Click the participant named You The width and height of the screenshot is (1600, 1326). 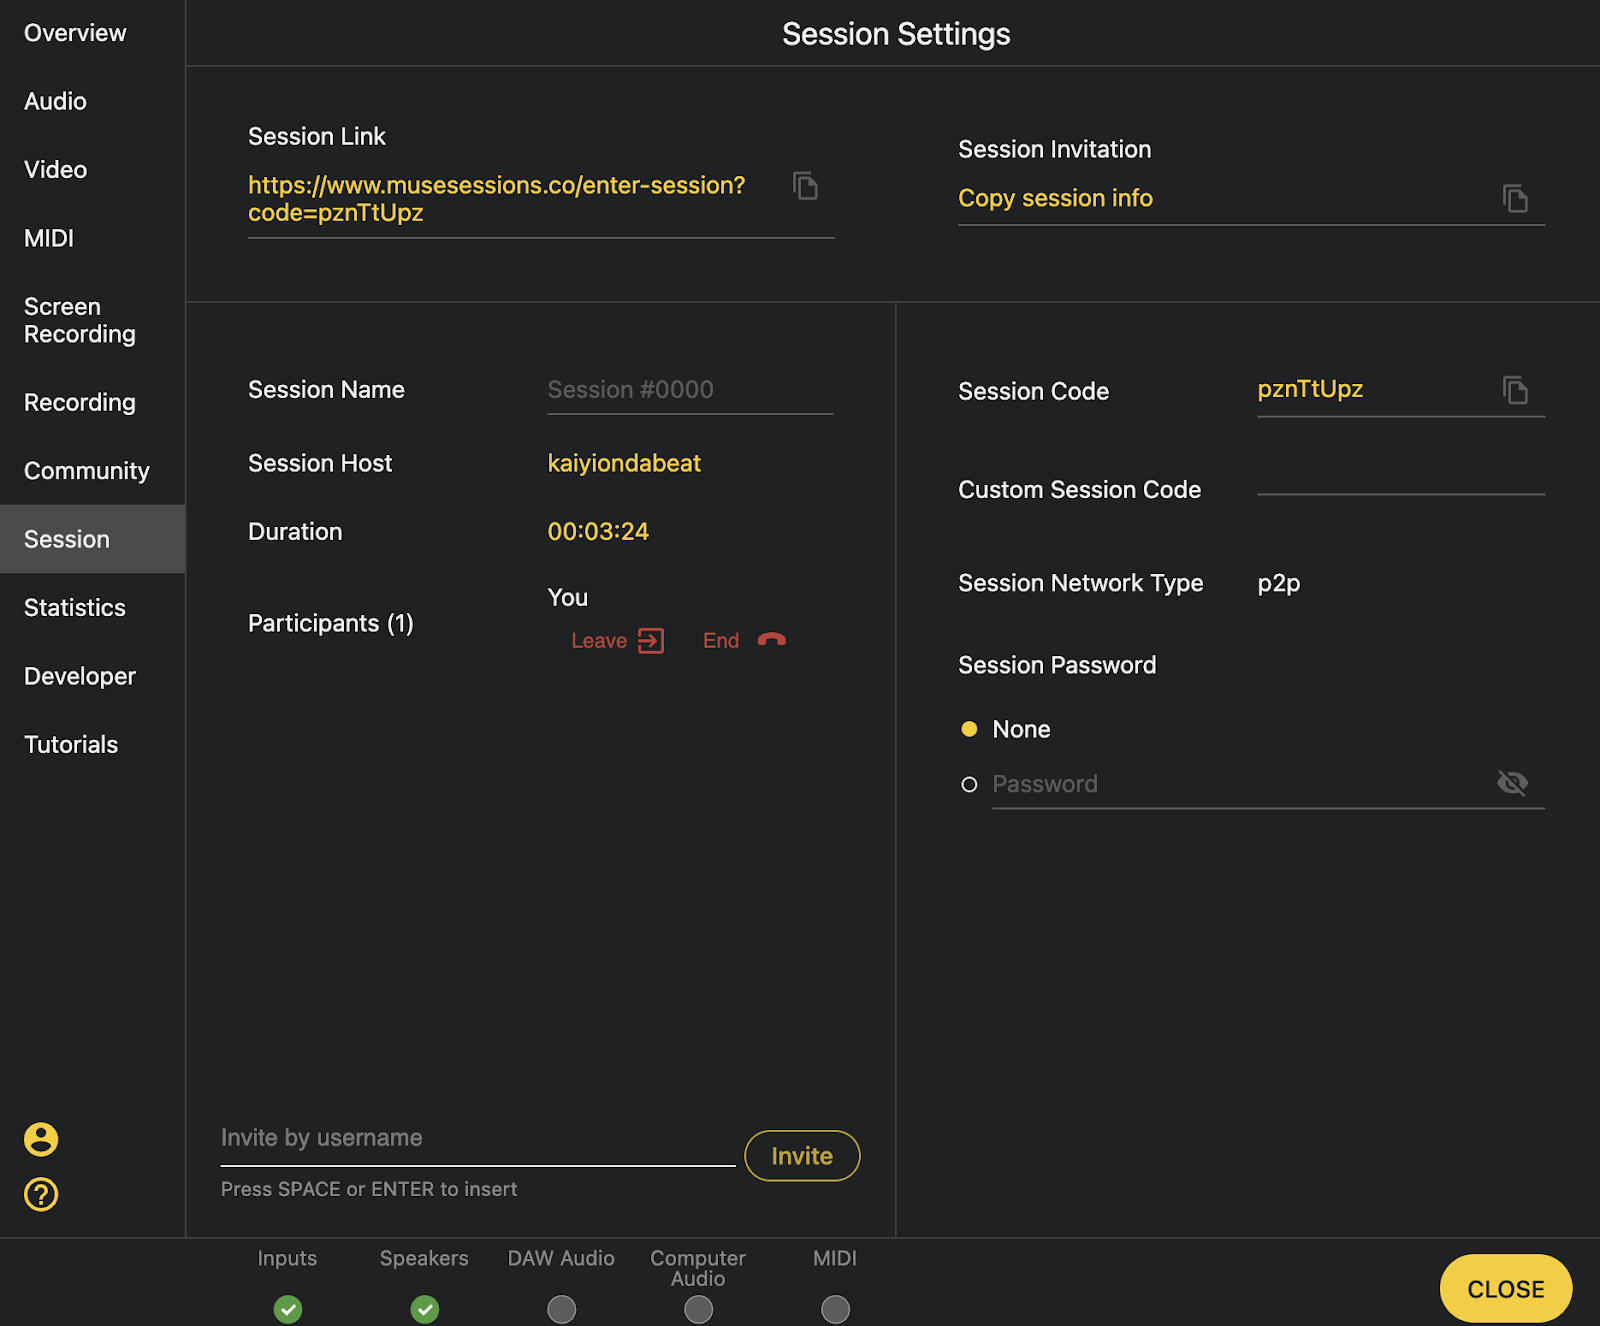click(x=567, y=597)
